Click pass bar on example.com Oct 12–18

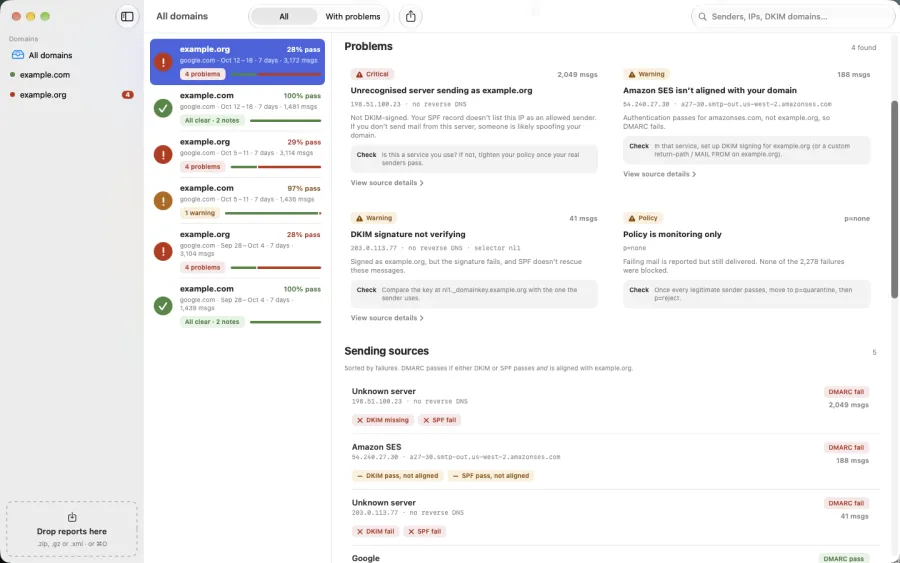pos(285,121)
